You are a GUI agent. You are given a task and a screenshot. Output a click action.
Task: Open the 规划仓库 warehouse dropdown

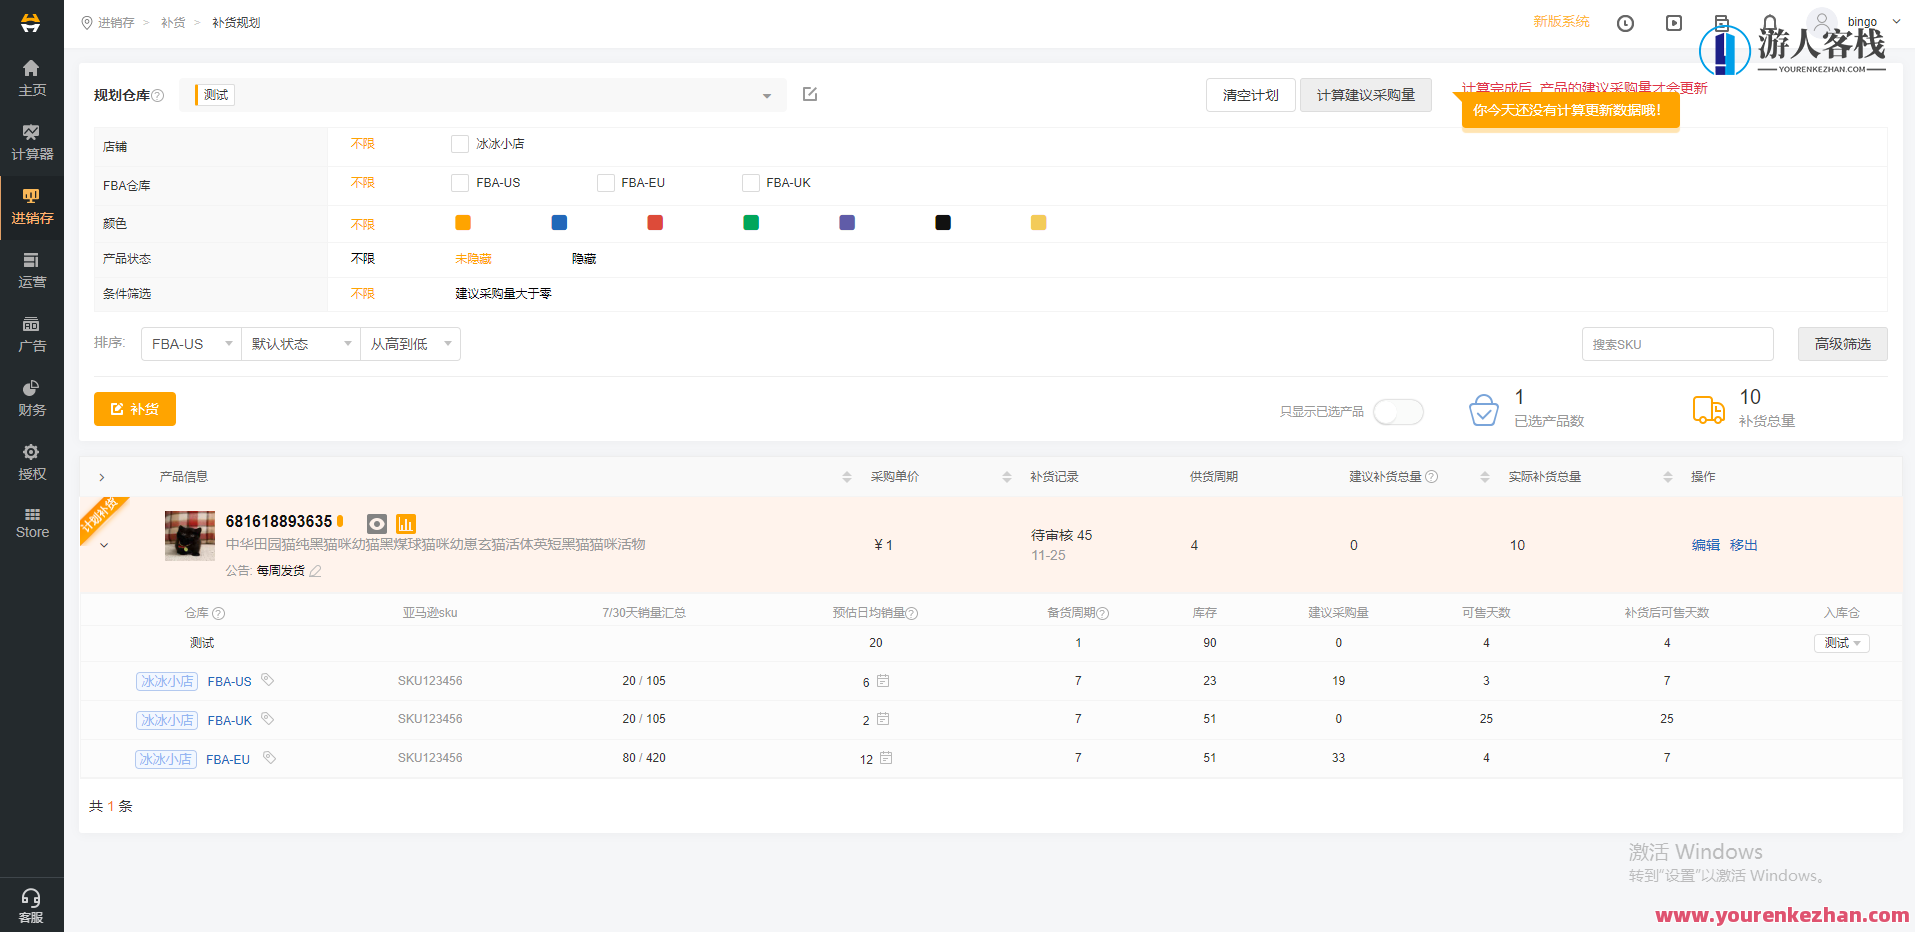(766, 94)
